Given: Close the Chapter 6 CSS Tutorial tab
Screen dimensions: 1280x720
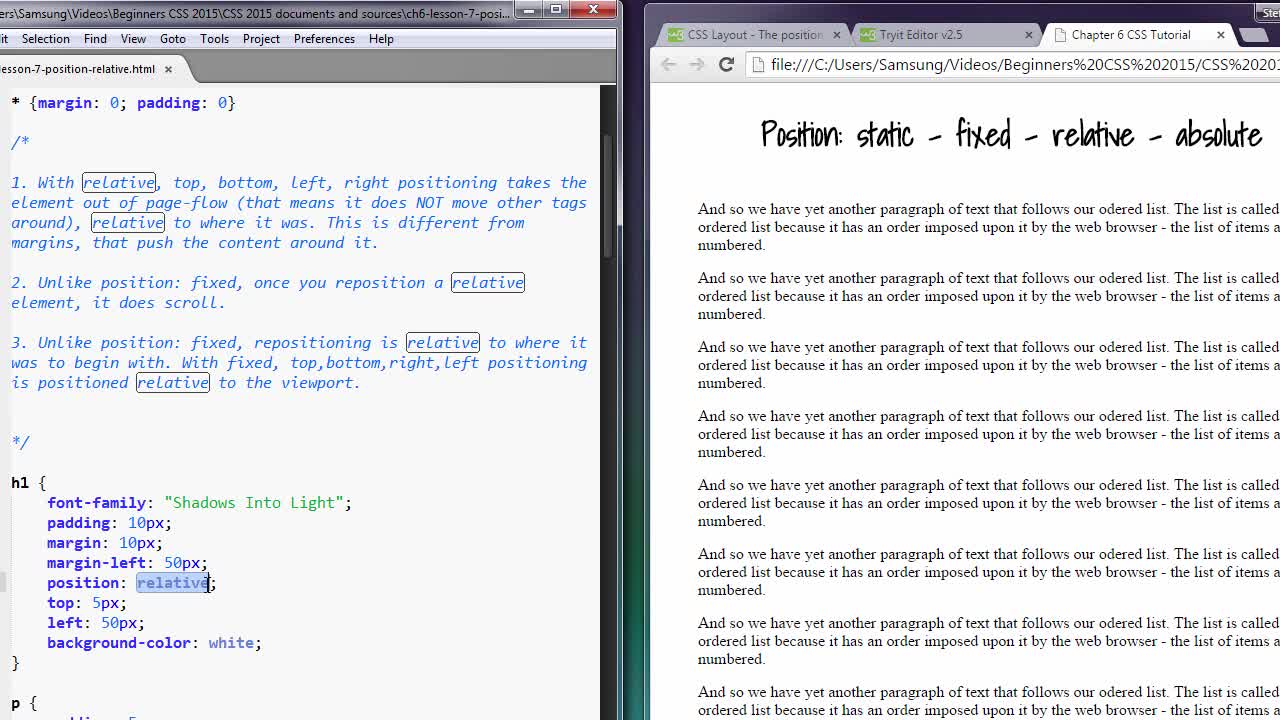Looking at the screenshot, I should 1221,35.
